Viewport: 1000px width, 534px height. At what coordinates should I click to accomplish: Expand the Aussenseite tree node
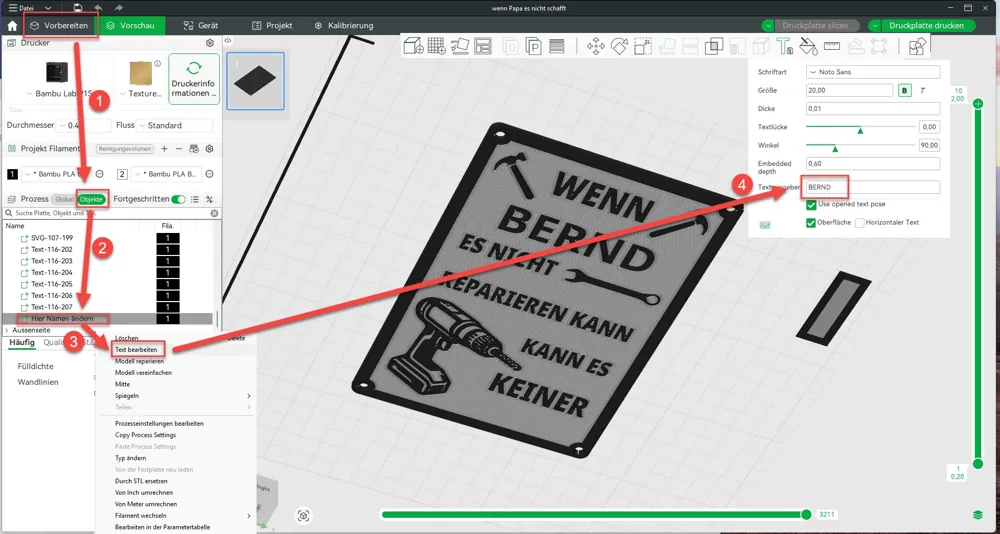click(x=7, y=330)
